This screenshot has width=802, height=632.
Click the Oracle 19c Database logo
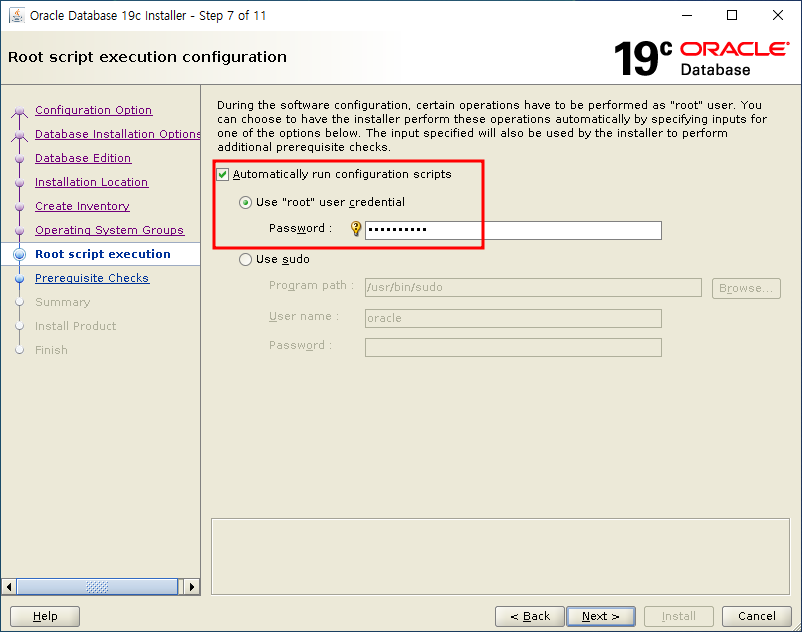click(701, 58)
